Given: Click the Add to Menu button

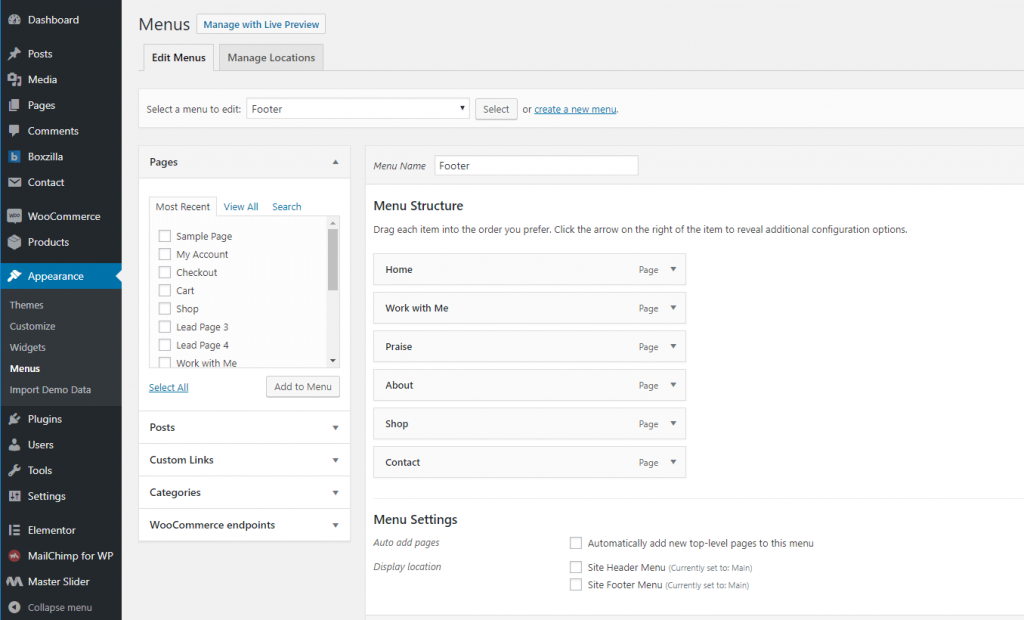Looking at the screenshot, I should pyautogui.click(x=302, y=386).
